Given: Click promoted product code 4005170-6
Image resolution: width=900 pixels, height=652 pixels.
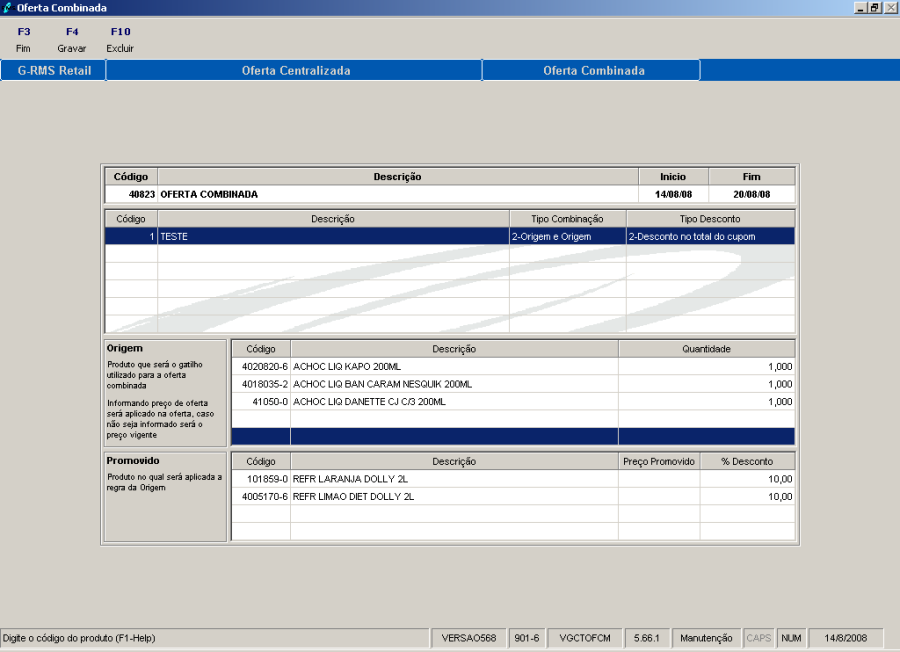Looking at the screenshot, I should [261, 496].
